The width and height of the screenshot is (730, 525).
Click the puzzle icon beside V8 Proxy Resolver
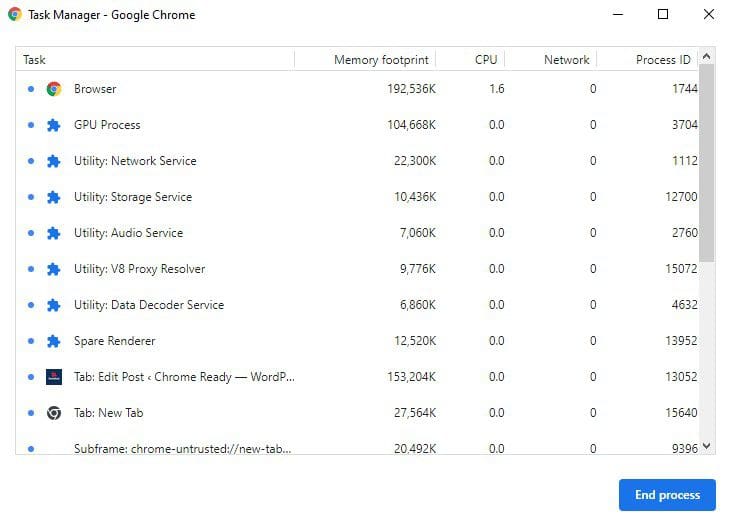(54, 269)
